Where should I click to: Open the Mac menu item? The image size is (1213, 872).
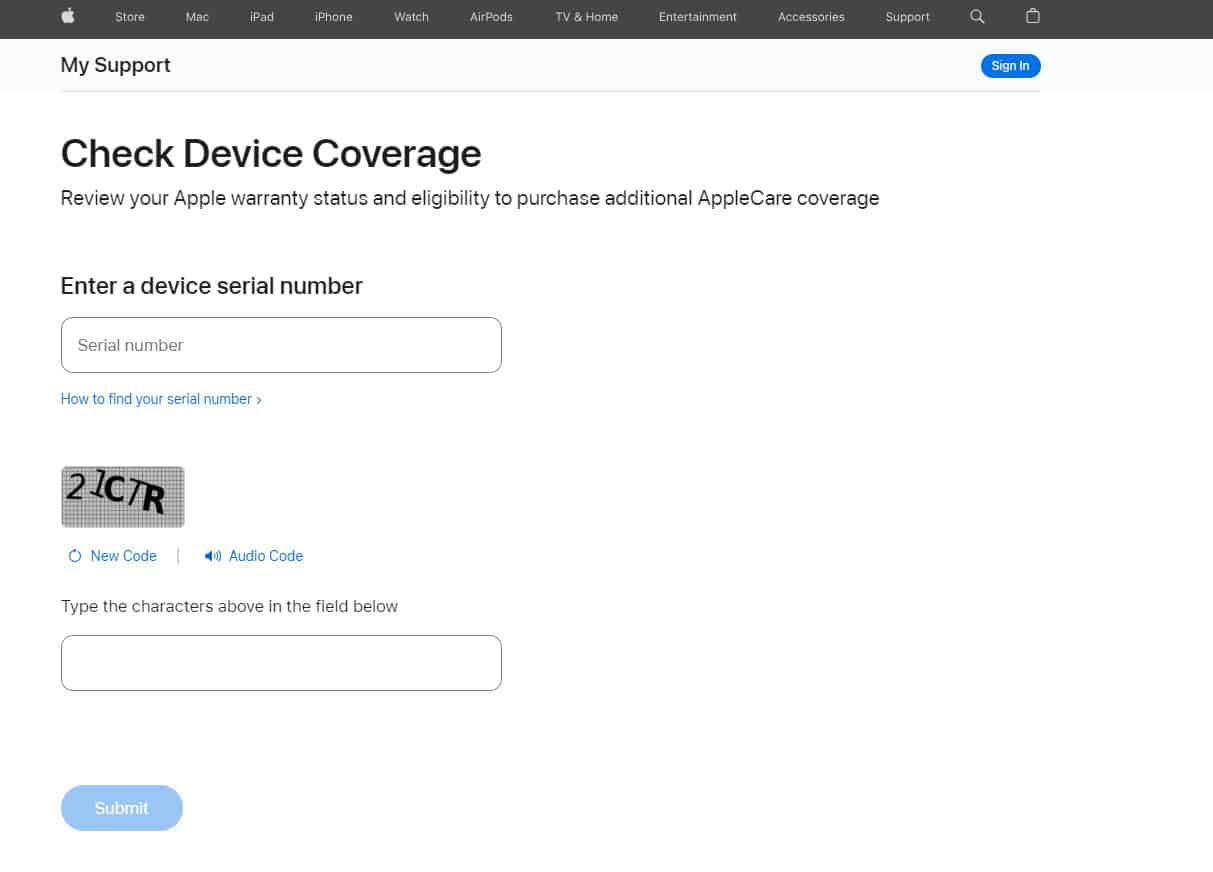coord(197,17)
